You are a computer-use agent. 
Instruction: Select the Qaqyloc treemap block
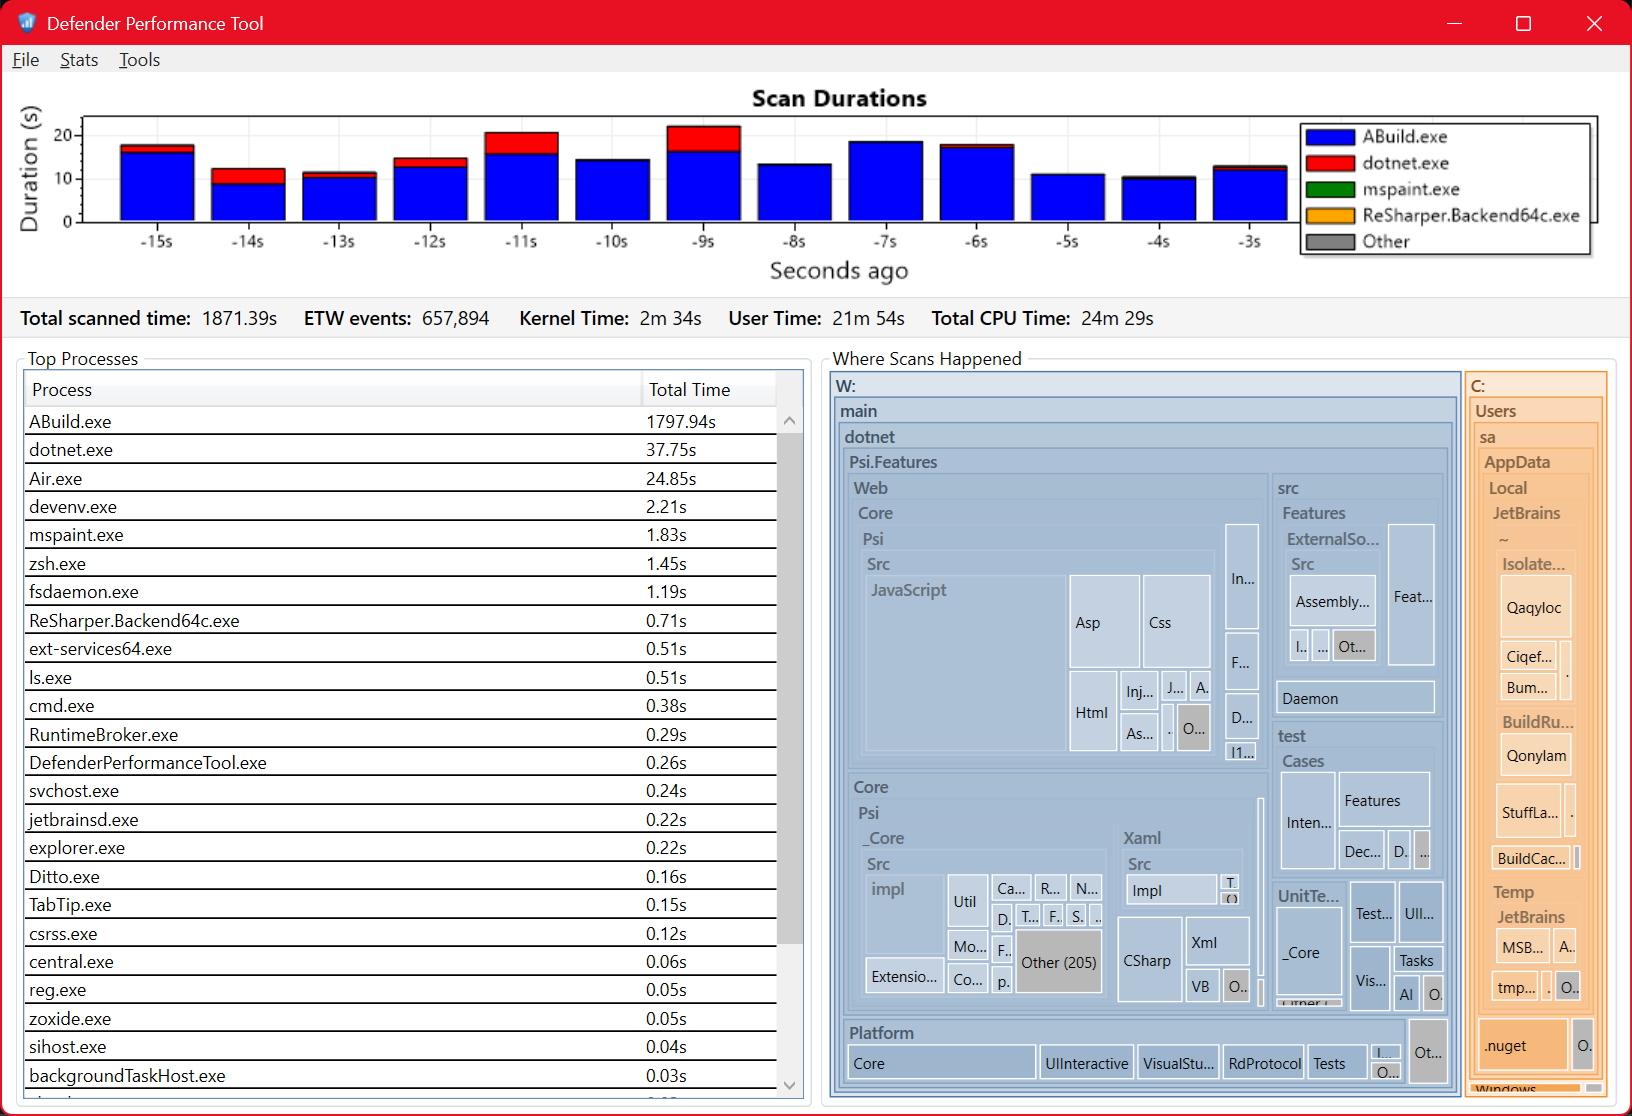[x=1535, y=607]
